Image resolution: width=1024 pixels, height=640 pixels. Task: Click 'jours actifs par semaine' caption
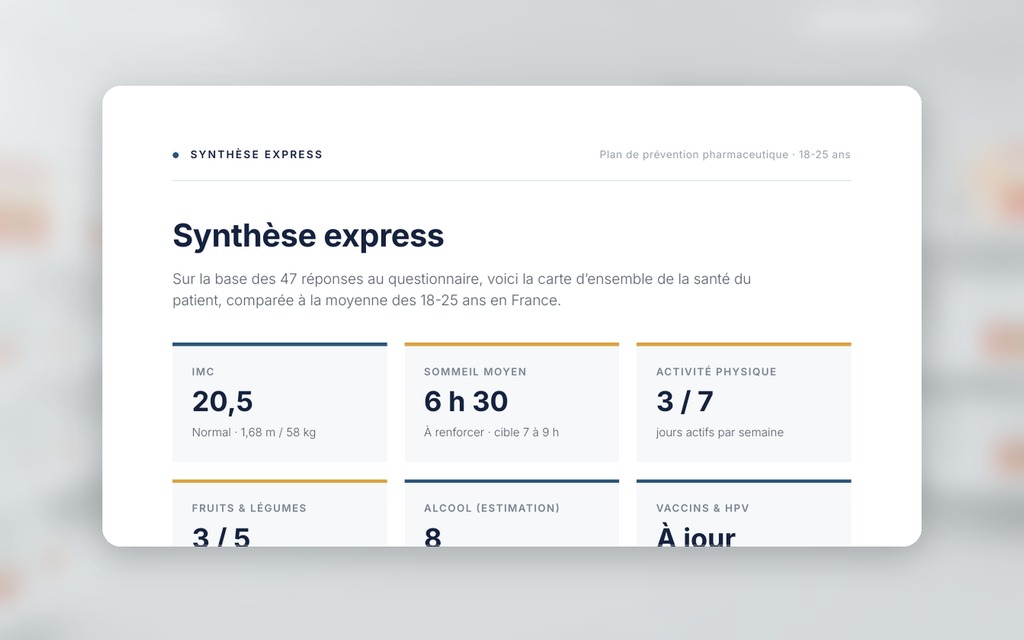[720, 432]
